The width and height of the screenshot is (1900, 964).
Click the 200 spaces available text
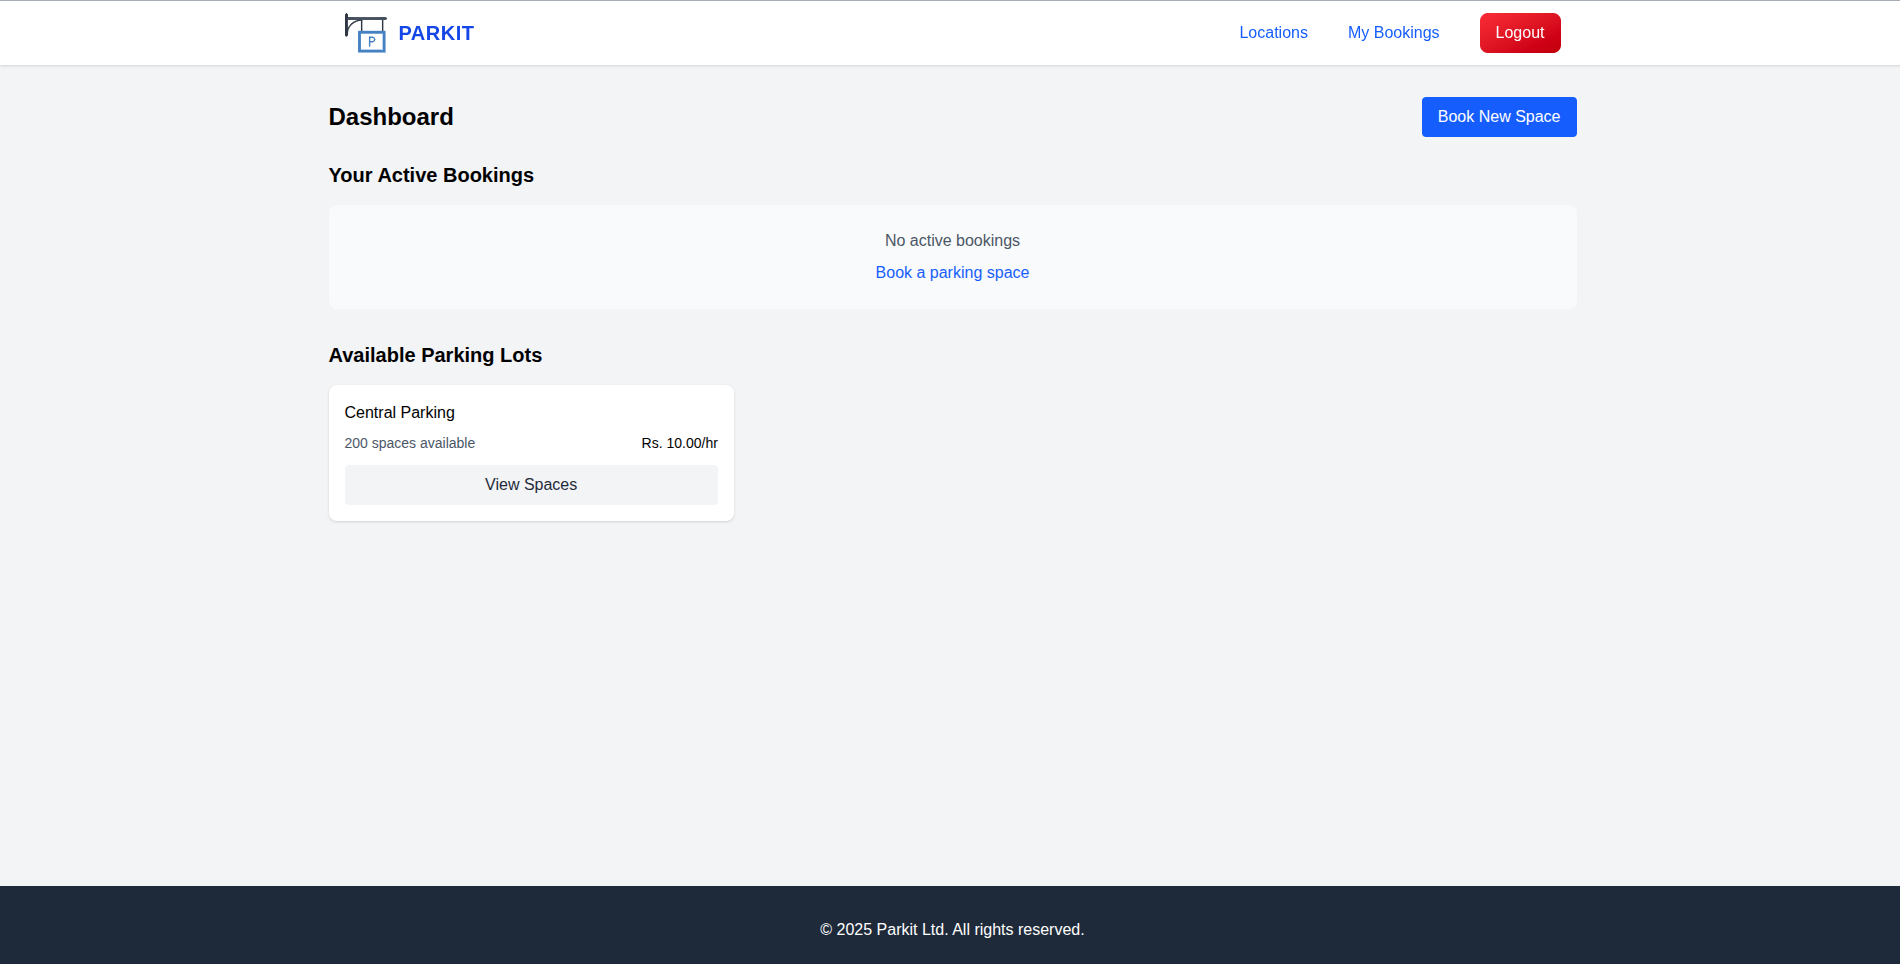point(410,443)
